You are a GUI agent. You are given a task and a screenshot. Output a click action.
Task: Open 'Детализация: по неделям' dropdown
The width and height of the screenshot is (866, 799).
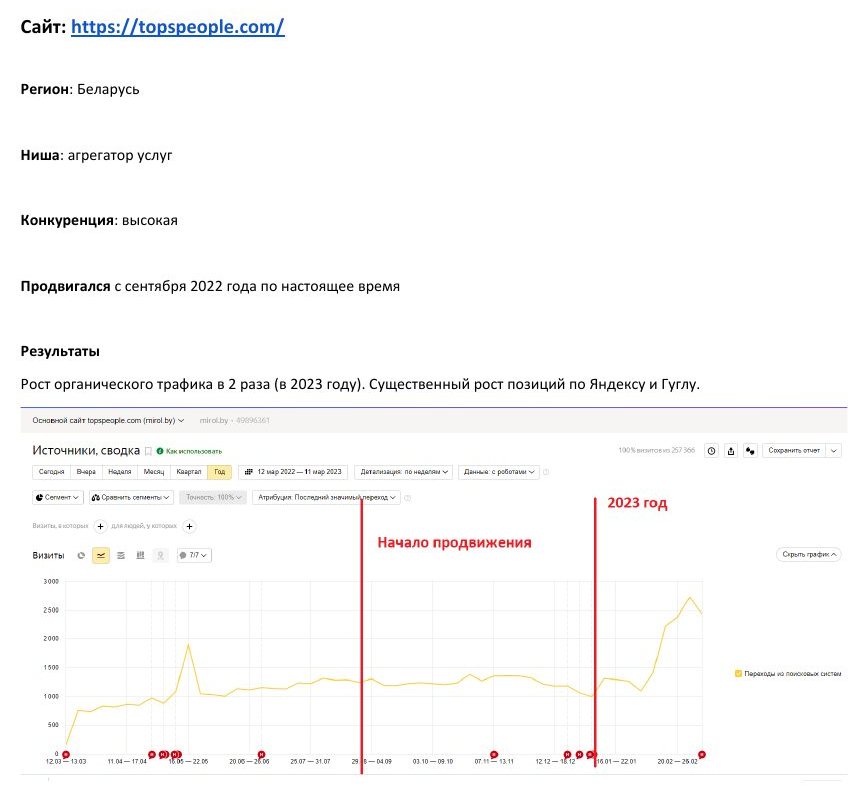tap(404, 472)
